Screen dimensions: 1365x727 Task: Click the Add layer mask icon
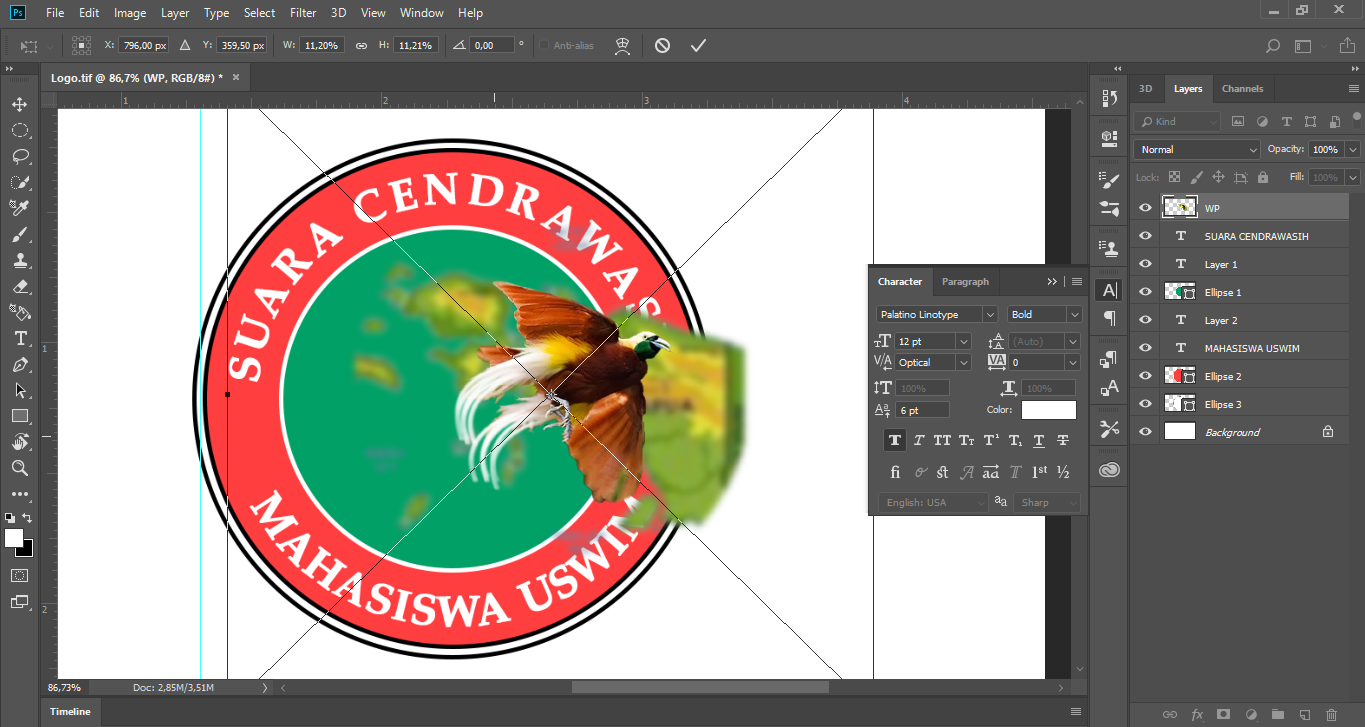coord(1223,715)
